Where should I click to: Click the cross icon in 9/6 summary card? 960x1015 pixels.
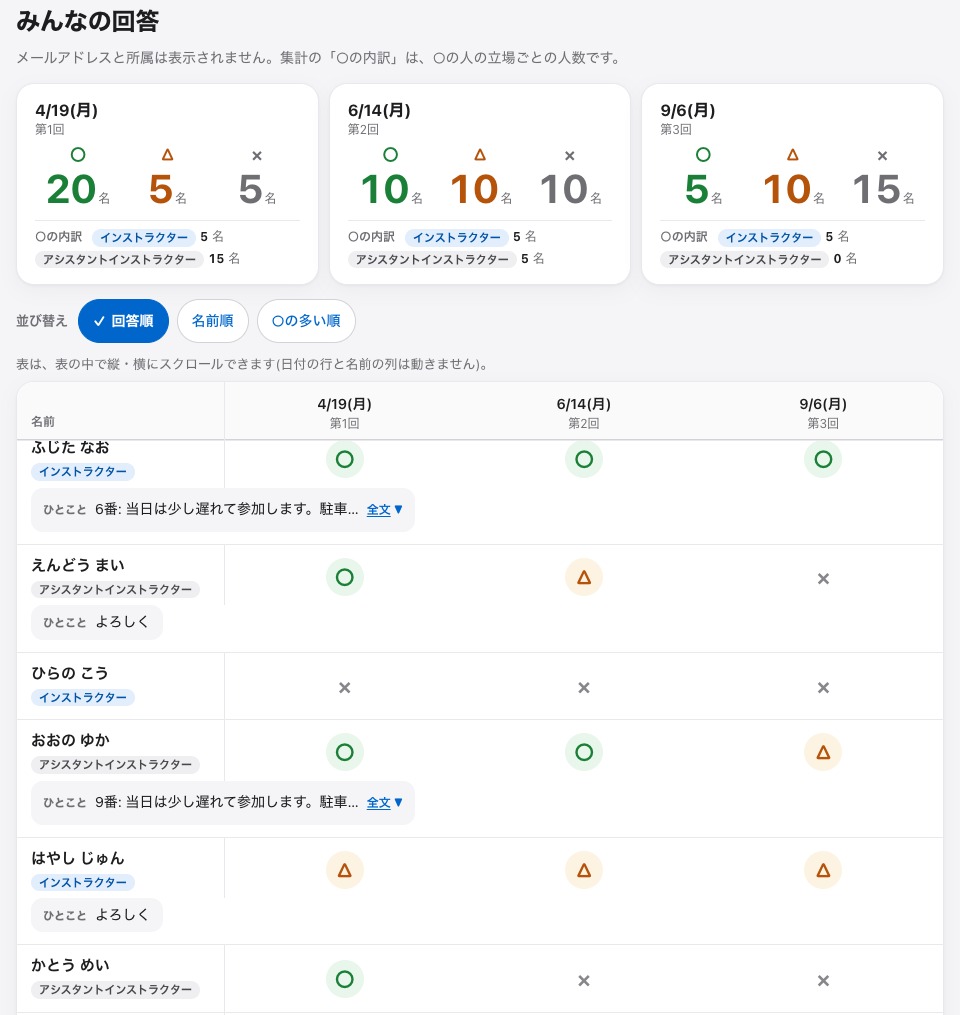pyautogui.click(x=882, y=156)
